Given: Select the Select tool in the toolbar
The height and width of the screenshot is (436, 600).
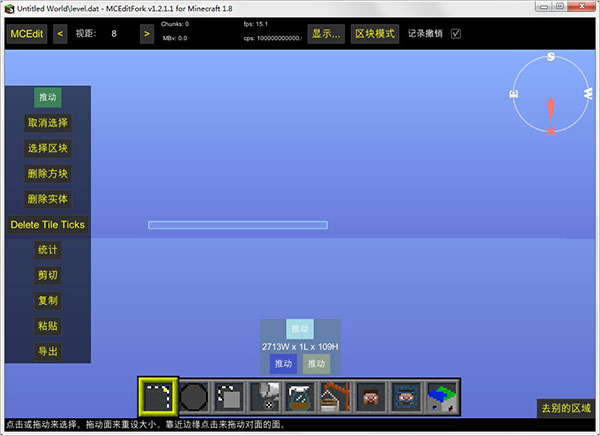Looking at the screenshot, I should point(158,397).
